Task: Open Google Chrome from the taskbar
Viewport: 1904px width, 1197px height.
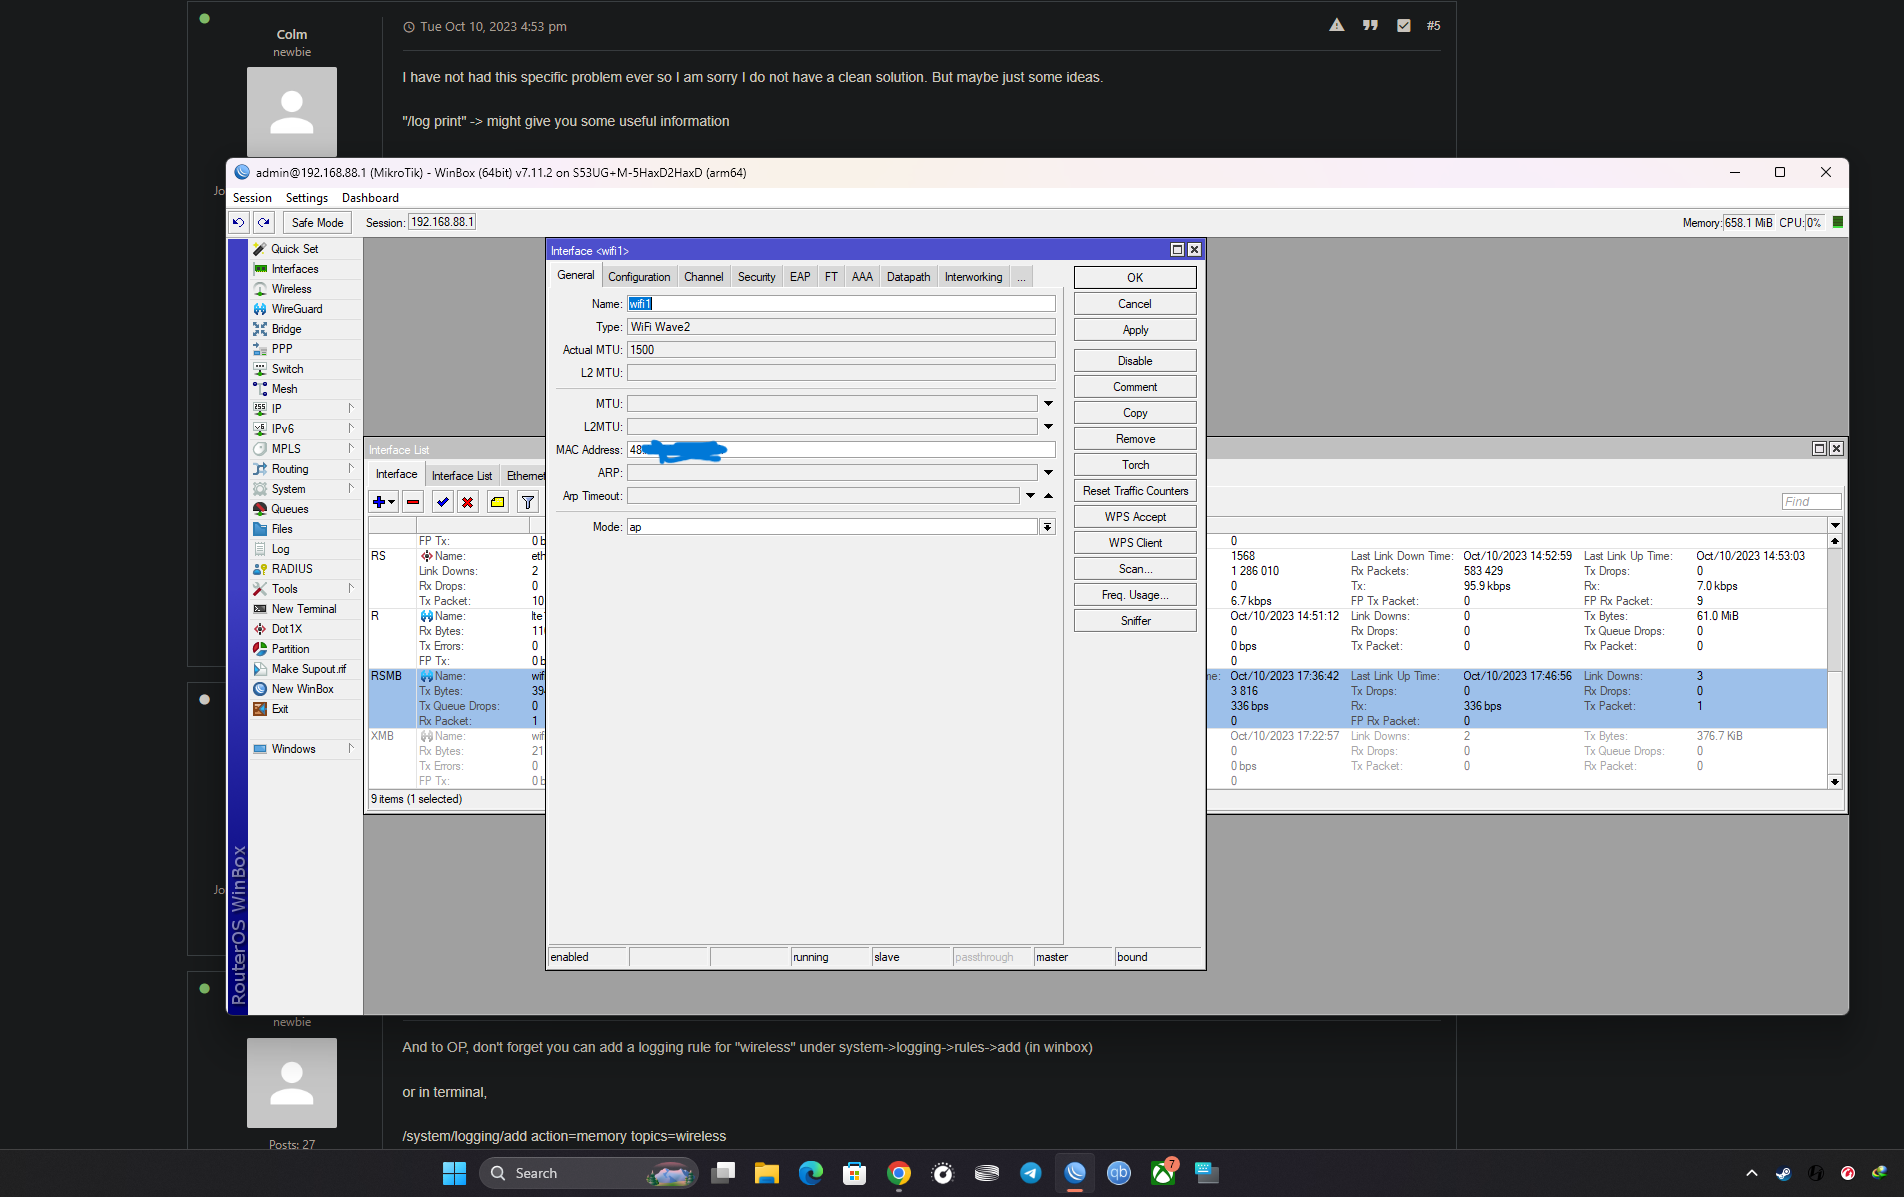Action: click(899, 1173)
